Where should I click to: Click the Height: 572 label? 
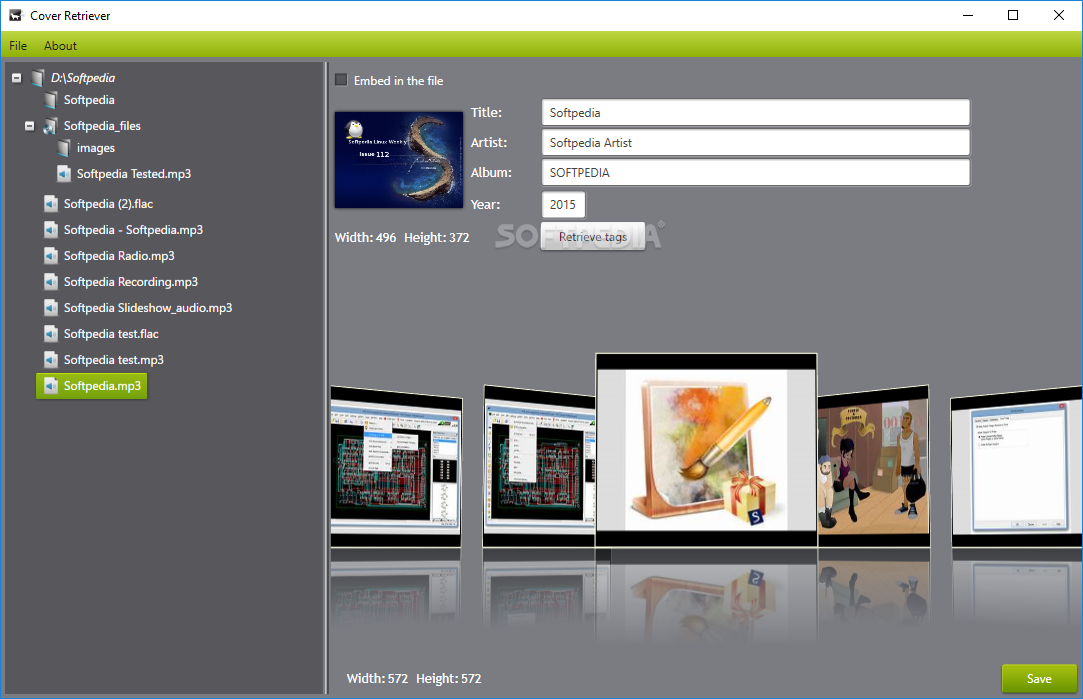(x=448, y=679)
